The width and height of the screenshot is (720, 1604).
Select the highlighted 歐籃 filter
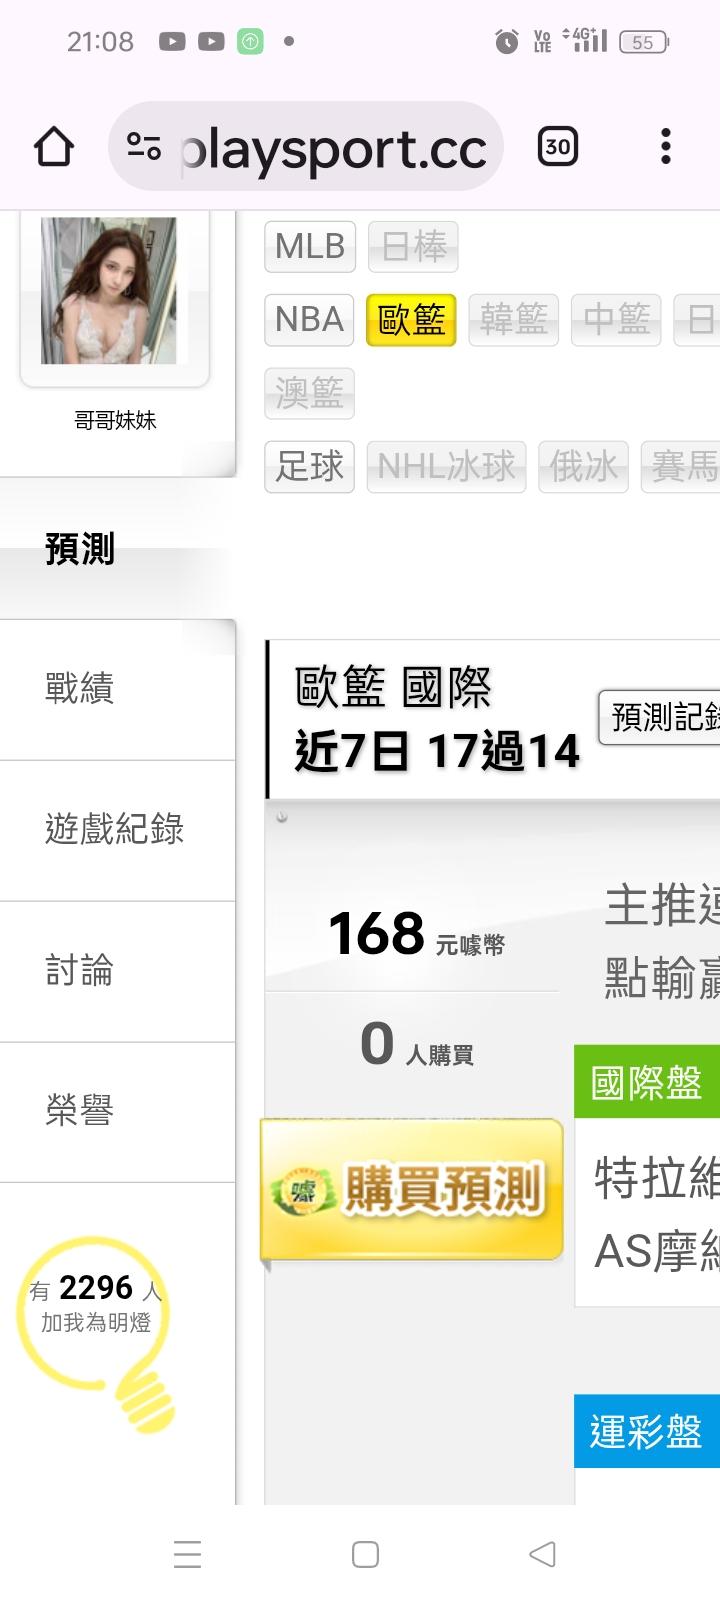click(411, 319)
